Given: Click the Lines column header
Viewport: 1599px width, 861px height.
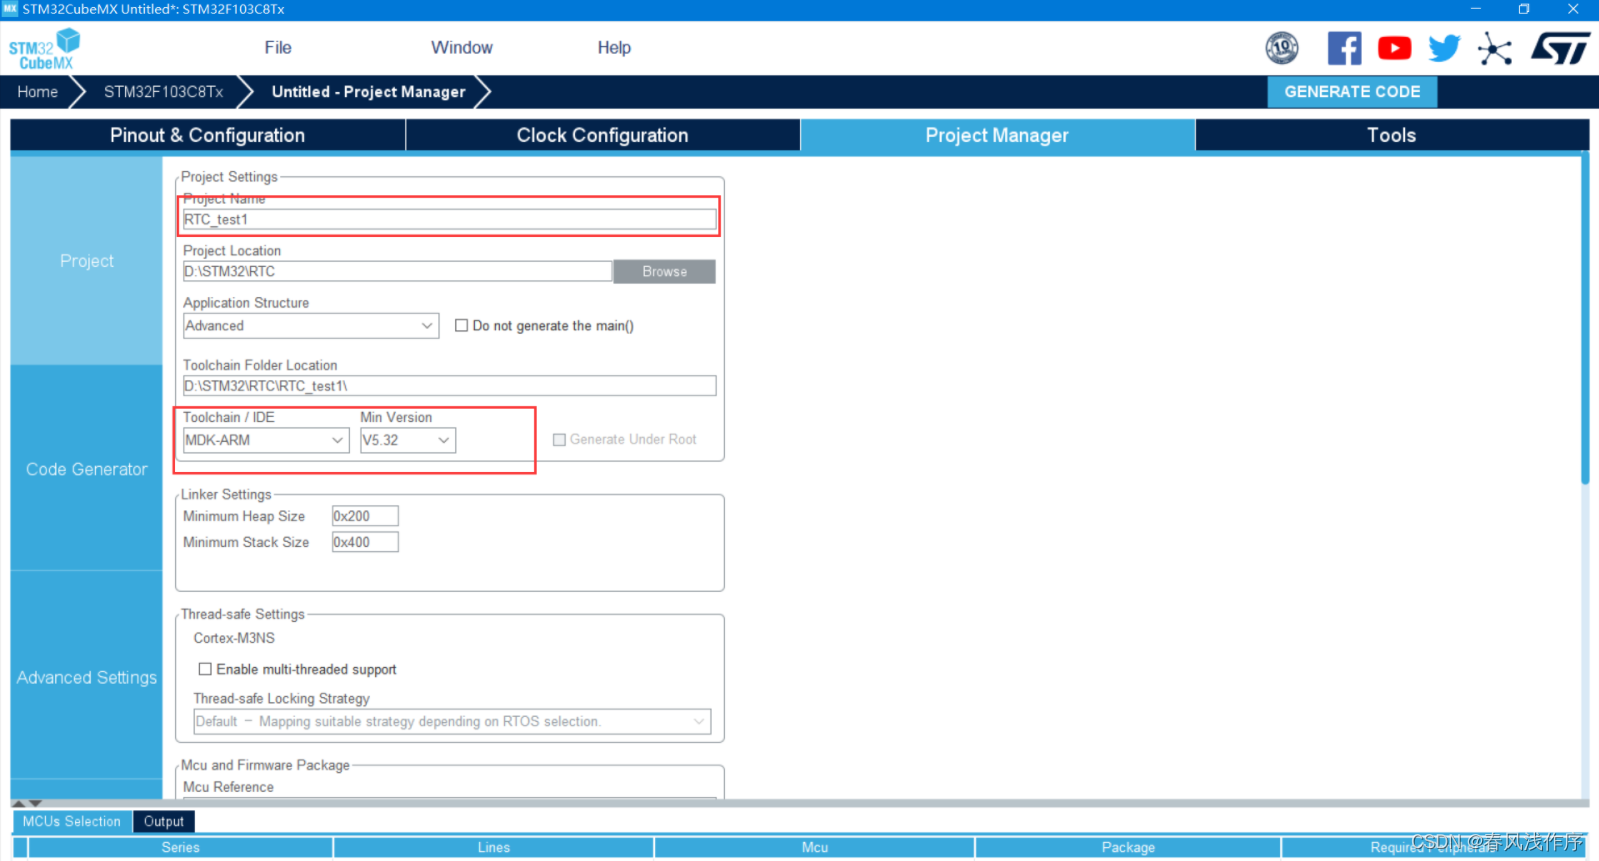Looking at the screenshot, I should pyautogui.click(x=494, y=847).
